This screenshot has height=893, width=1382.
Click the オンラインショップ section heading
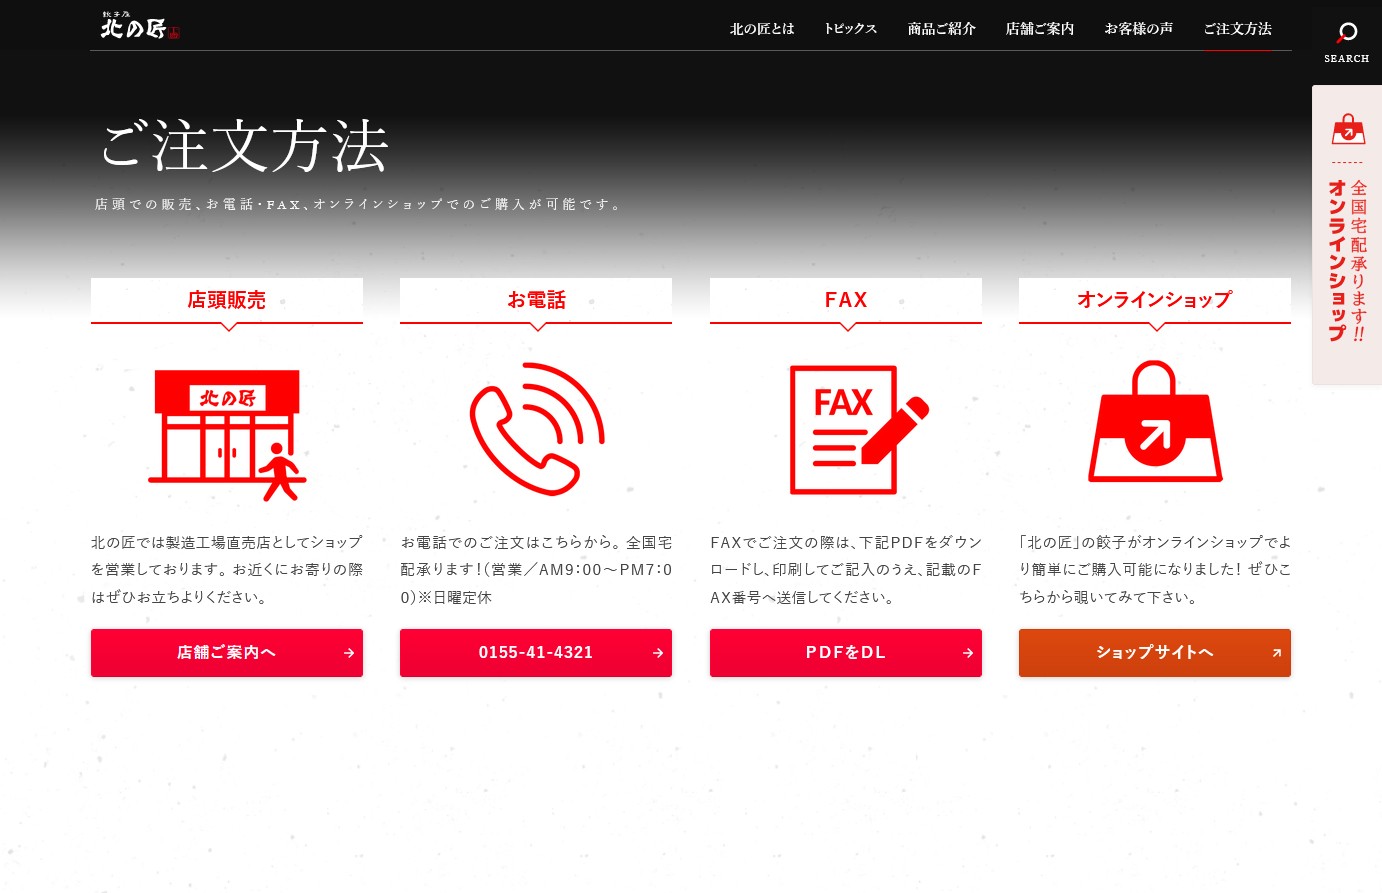pyautogui.click(x=1155, y=300)
